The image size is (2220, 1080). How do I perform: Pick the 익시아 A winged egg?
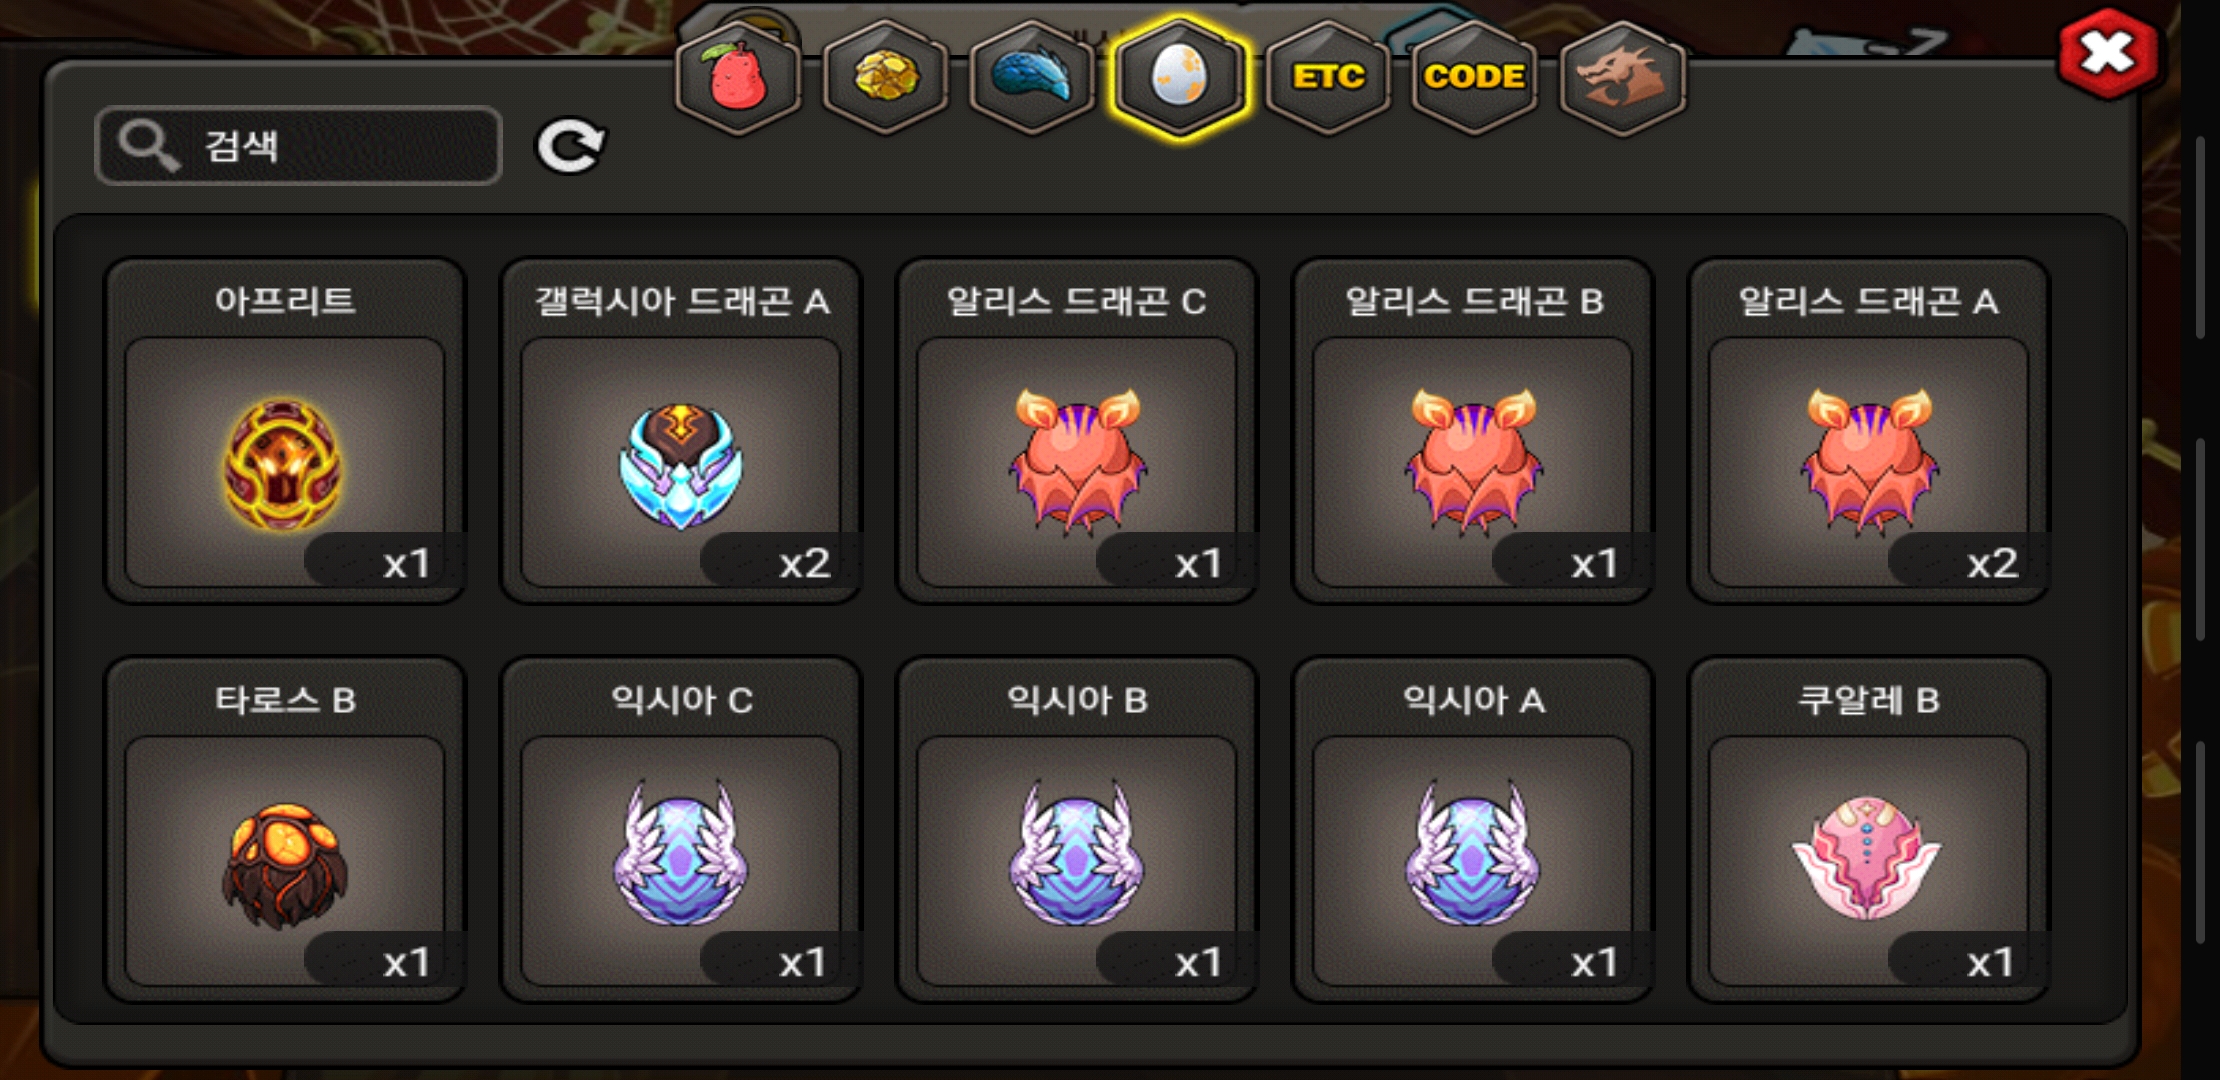point(1473,830)
